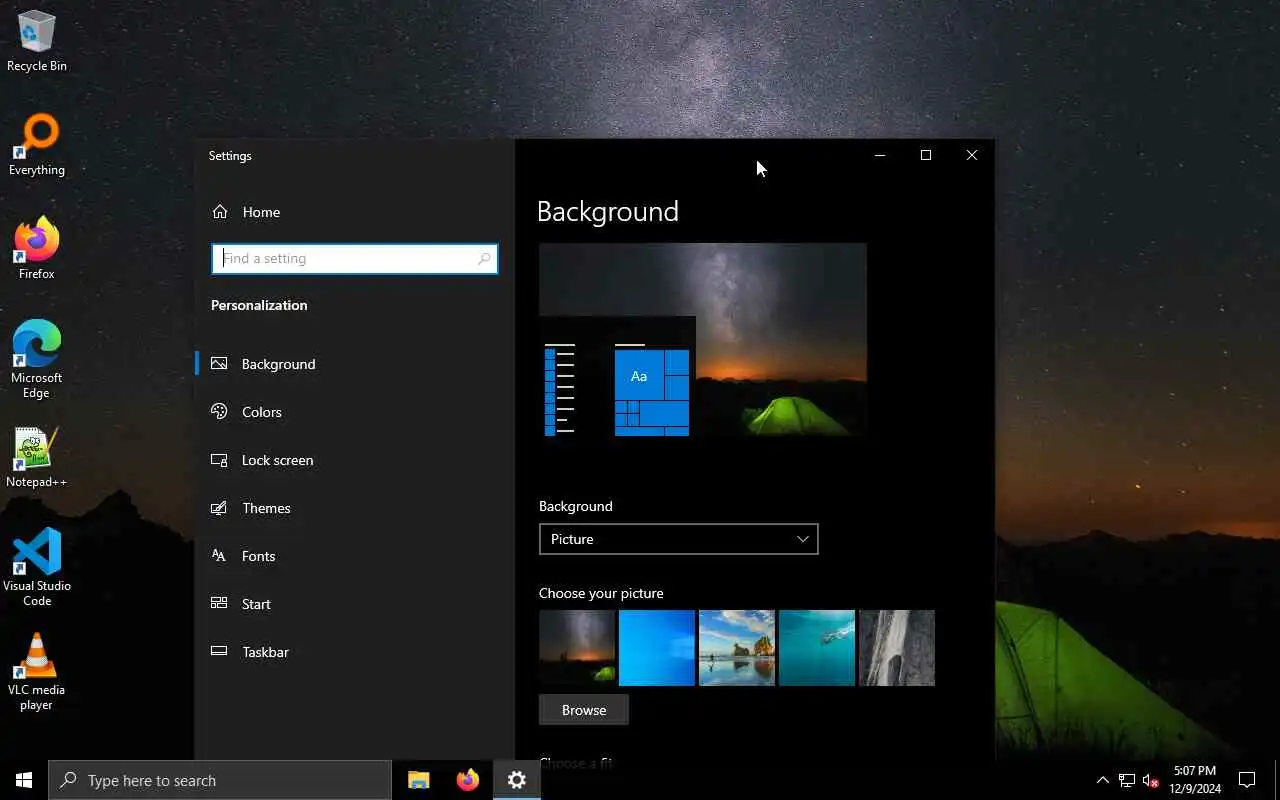Image resolution: width=1280 pixels, height=800 pixels.
Task: Maximize the Settings window
Action: coord(926,155)
